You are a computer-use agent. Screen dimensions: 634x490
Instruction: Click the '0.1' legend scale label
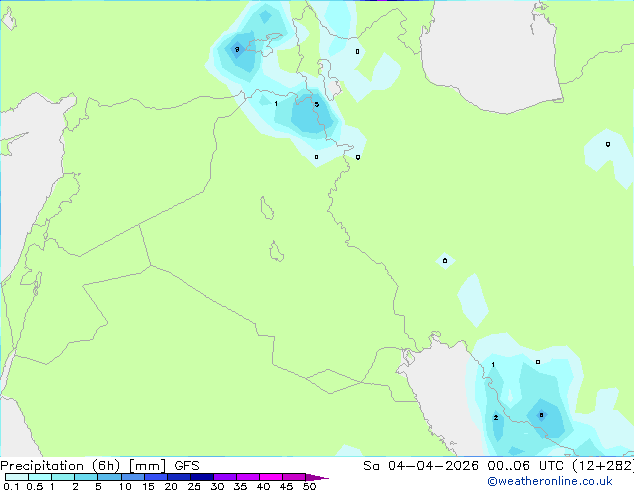pos(11,486)
